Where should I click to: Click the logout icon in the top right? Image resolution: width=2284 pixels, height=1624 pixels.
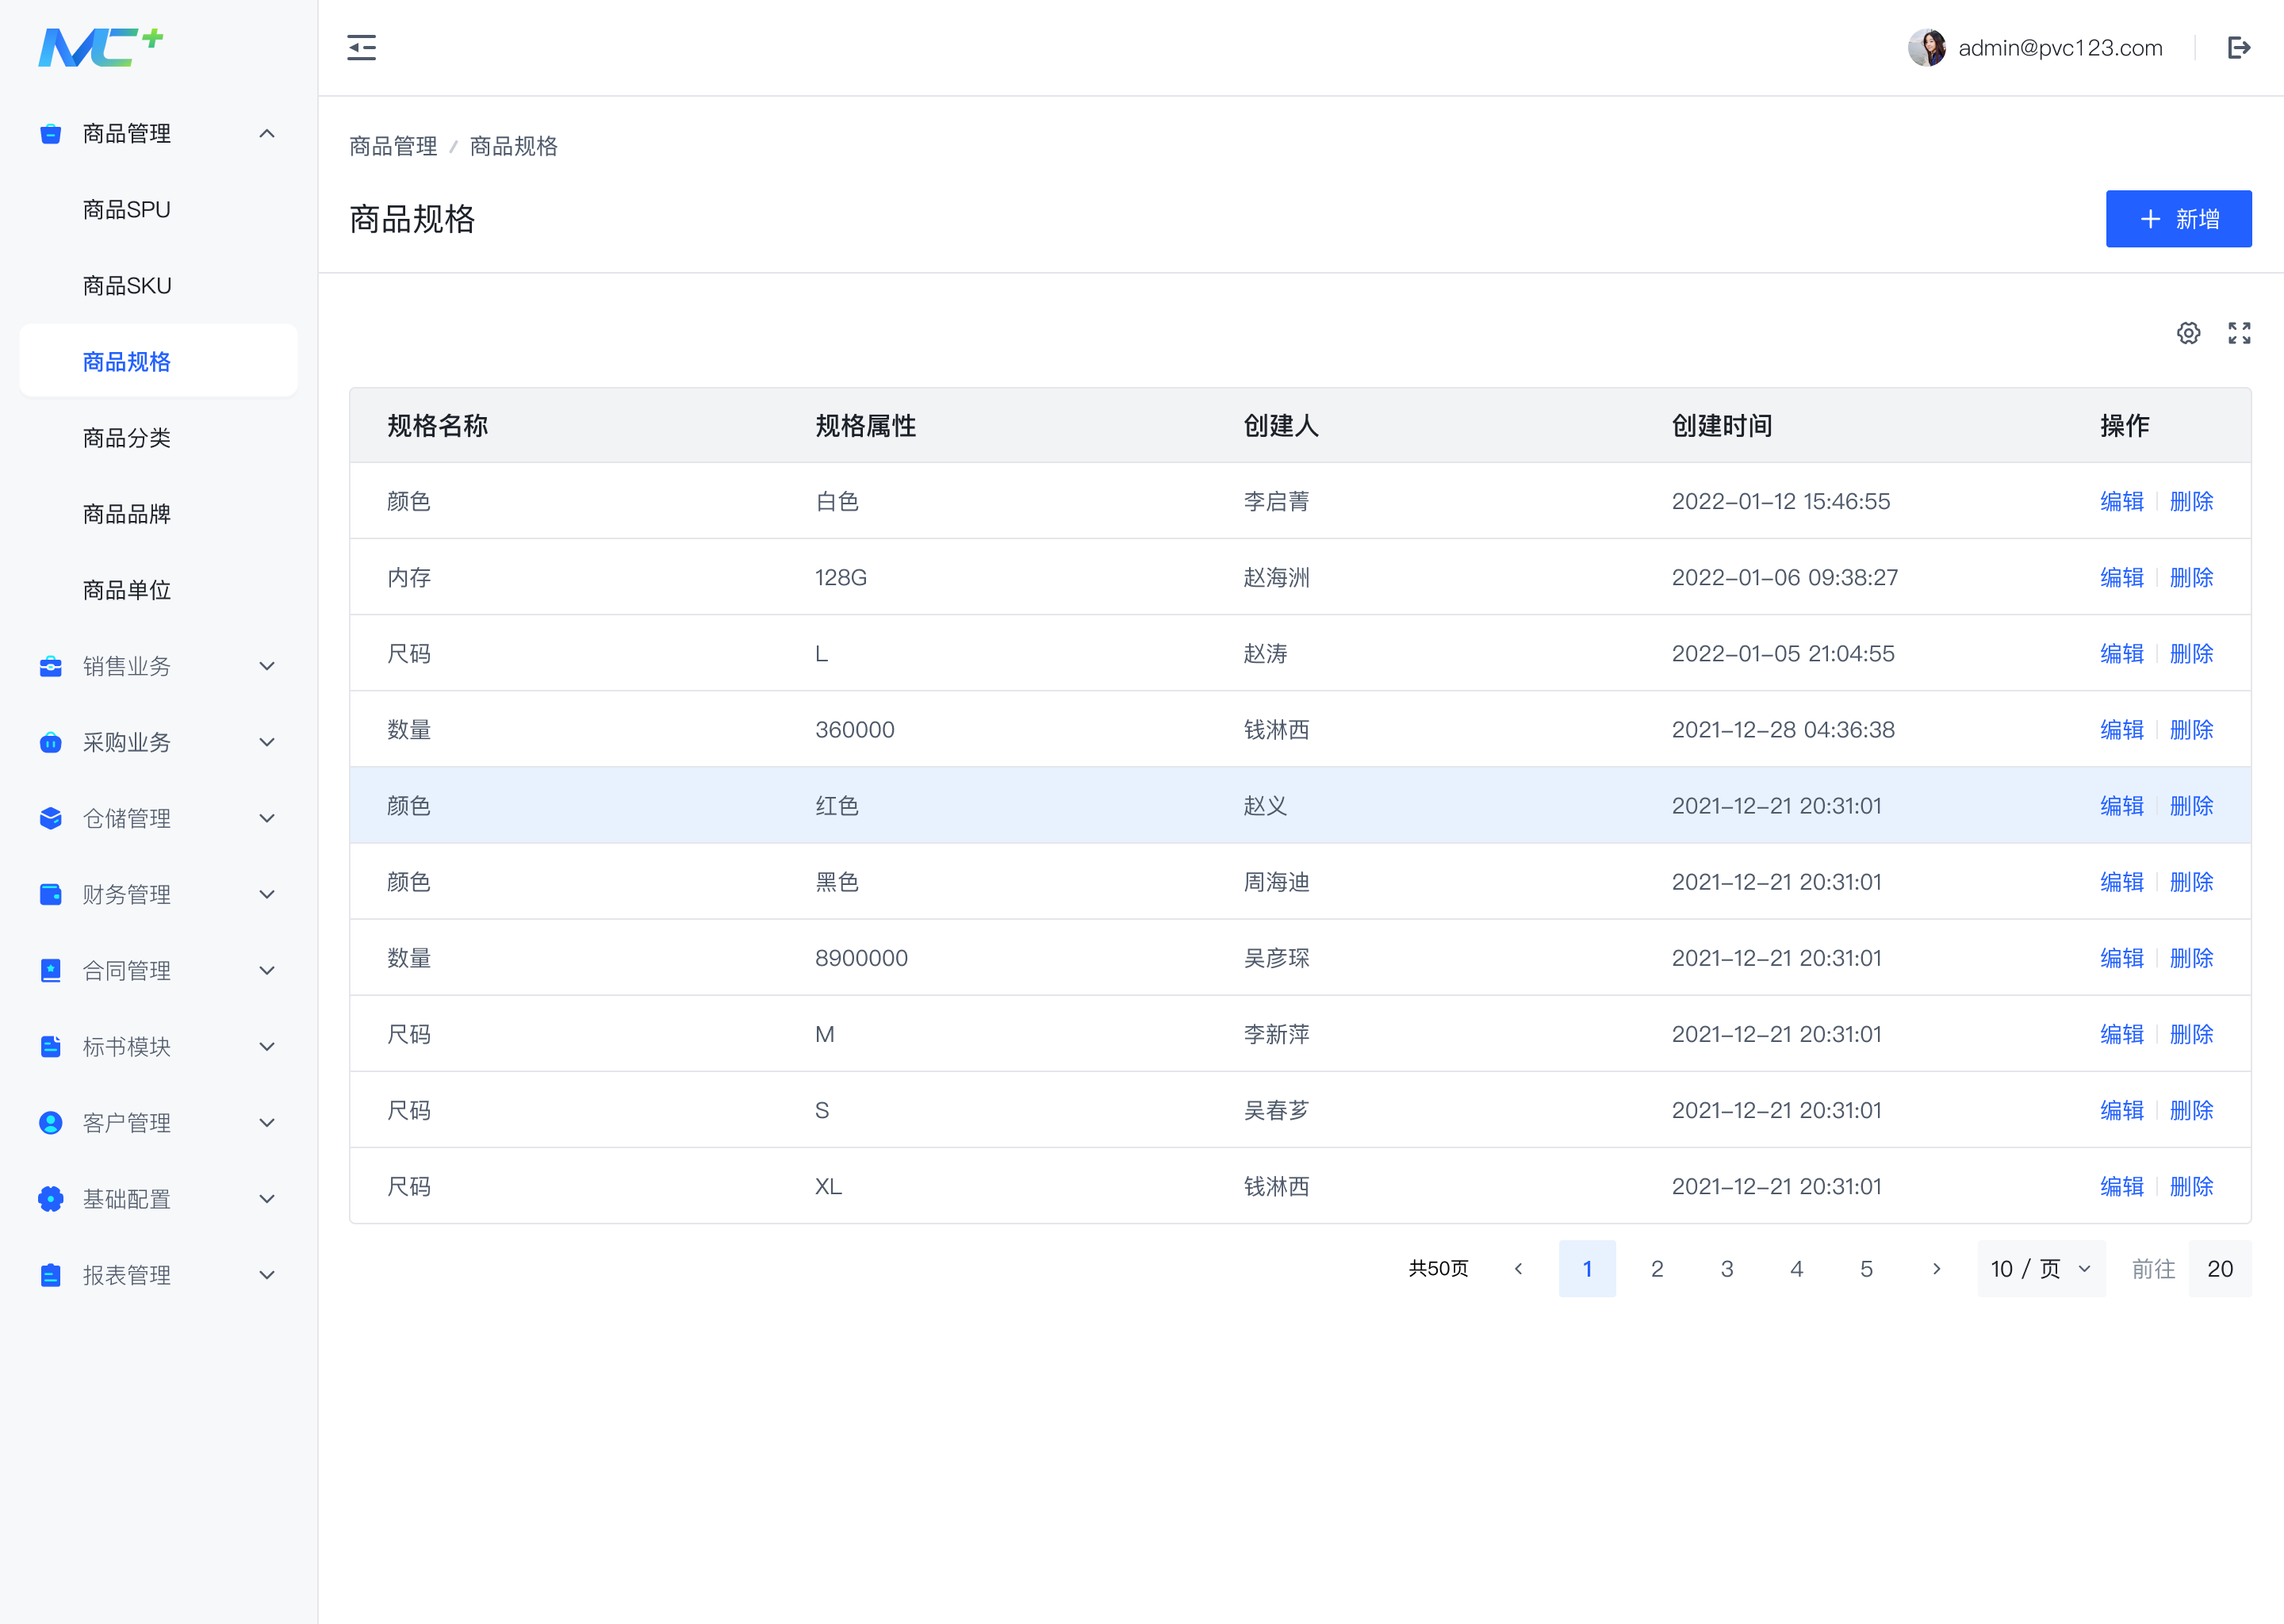tap(2239, 48)
